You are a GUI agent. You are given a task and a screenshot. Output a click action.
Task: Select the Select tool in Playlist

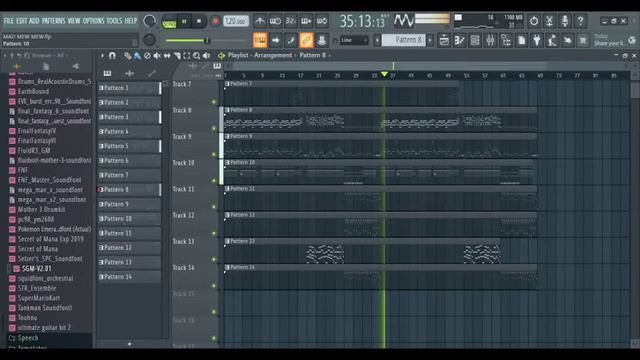[187, 56]
